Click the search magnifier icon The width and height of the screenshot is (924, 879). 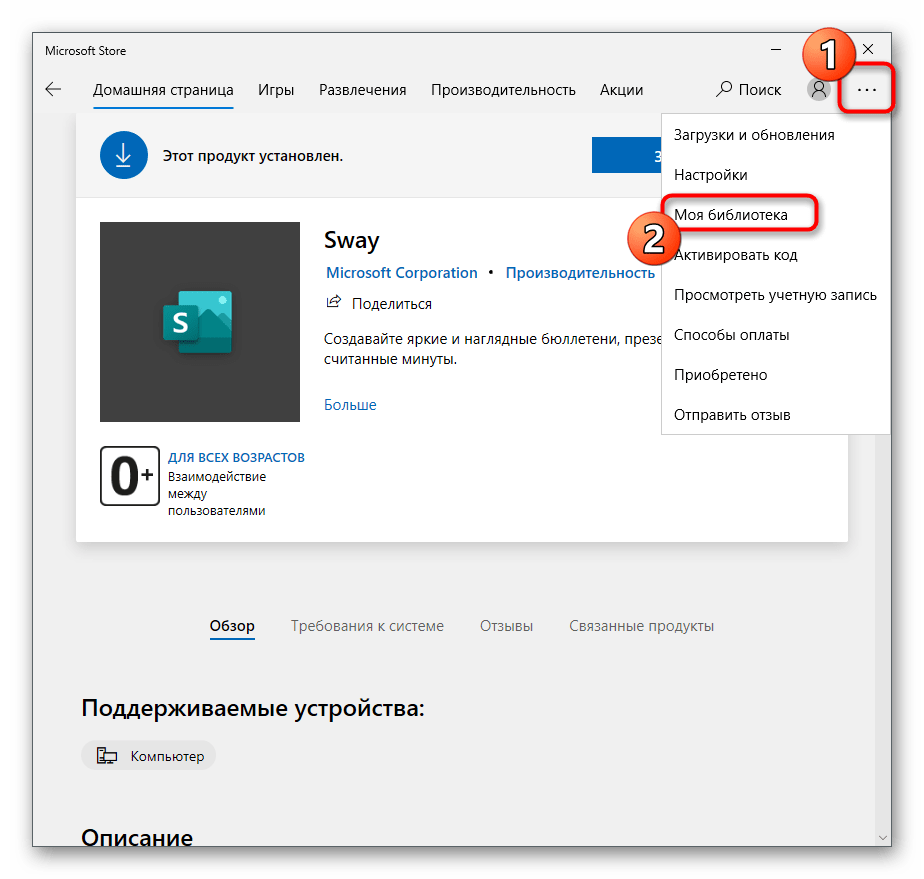(724, 90)
